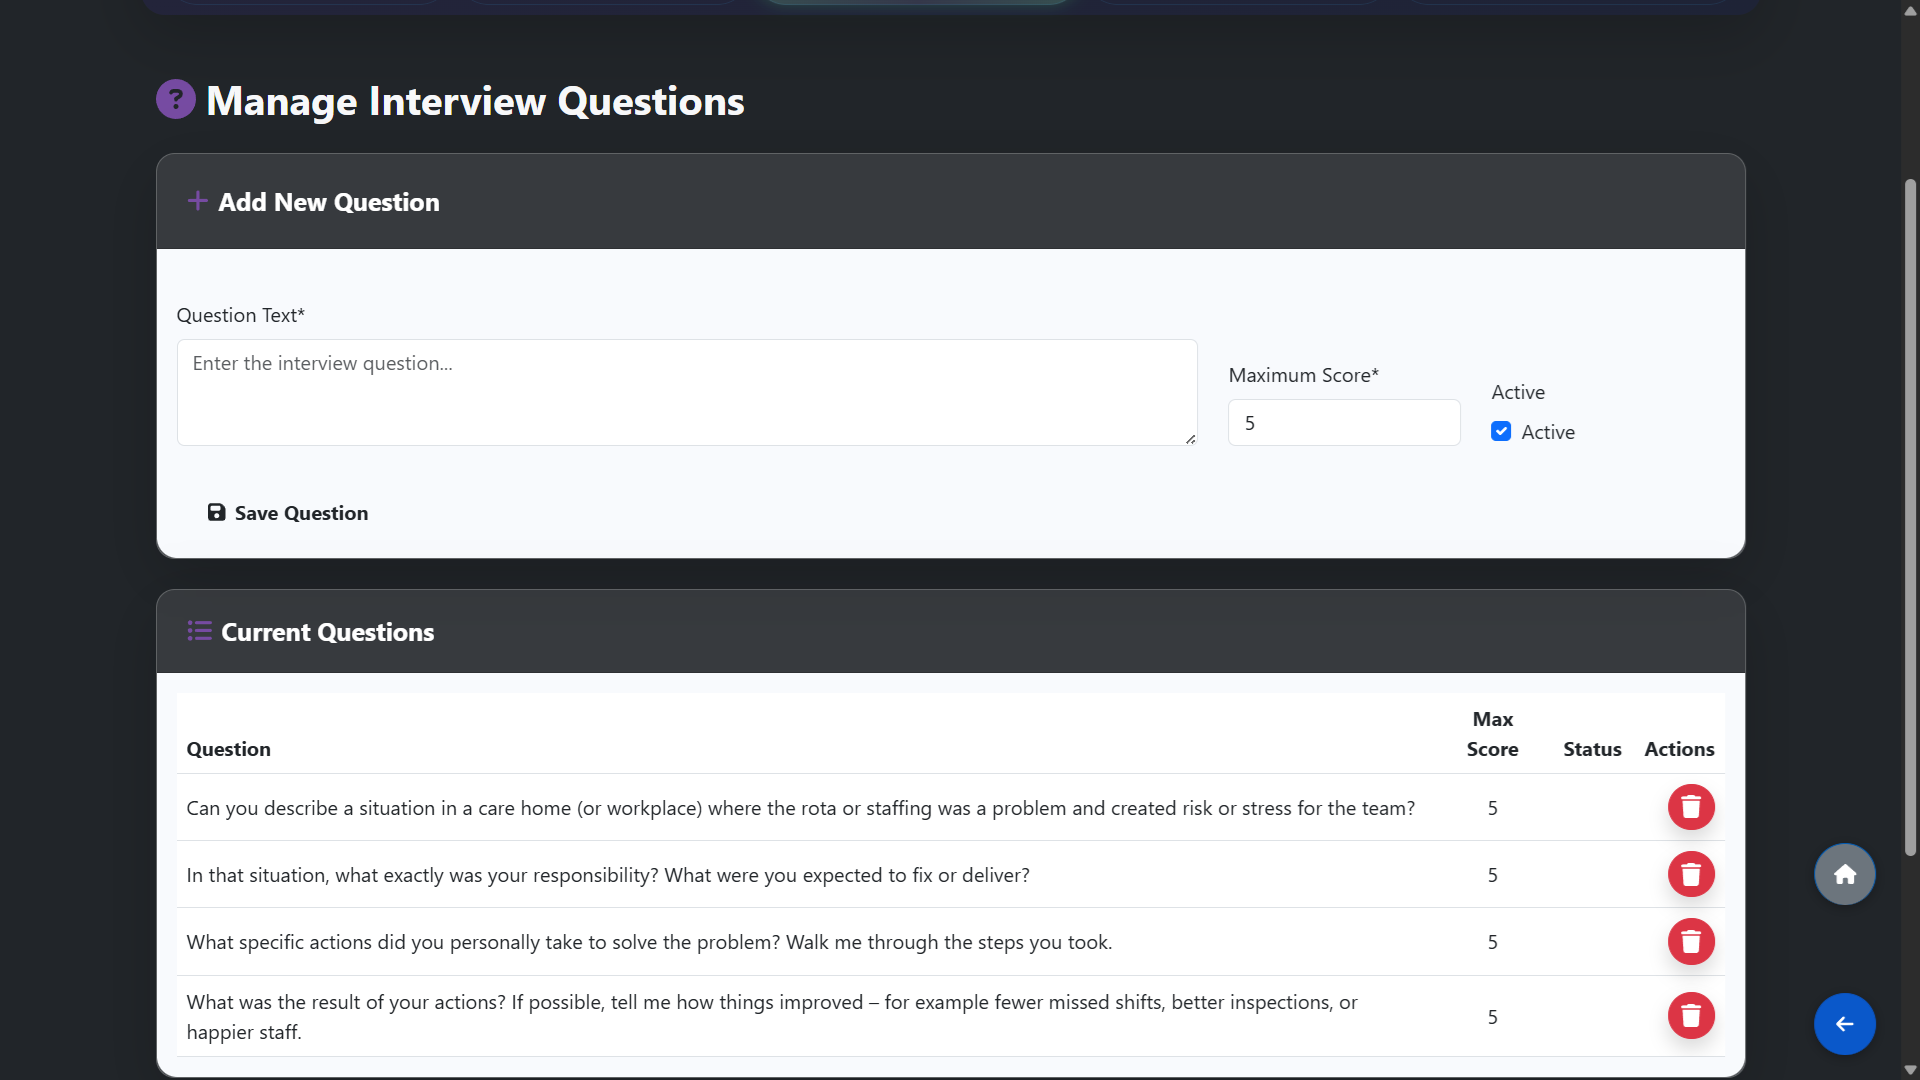
Task: Click the 'In that situation' question text
Action: click(x=608, y=875)
